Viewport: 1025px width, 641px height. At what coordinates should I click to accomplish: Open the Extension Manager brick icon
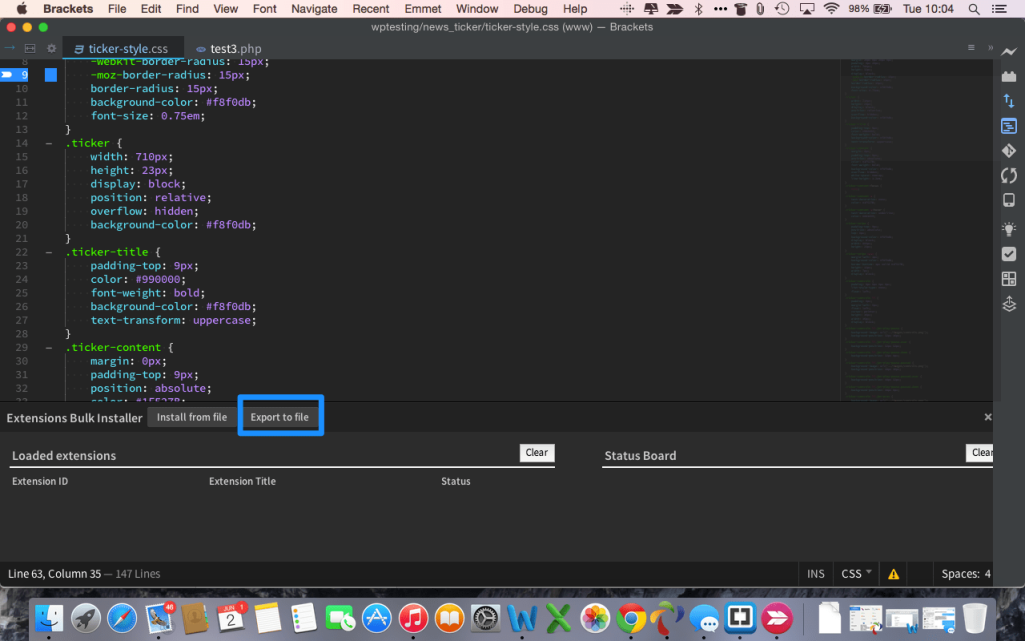[x=1009, y=79]
